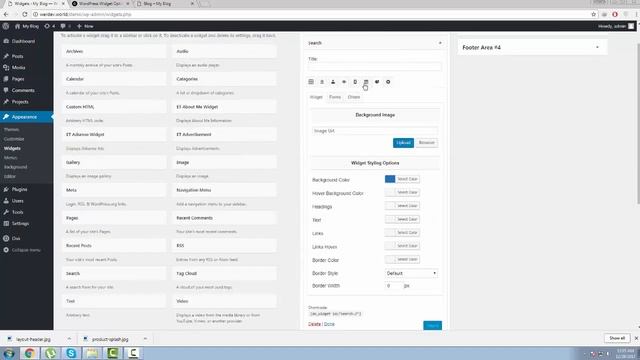Open the Menus submenu link
The image size is (640, 360).
pos(11,158)
